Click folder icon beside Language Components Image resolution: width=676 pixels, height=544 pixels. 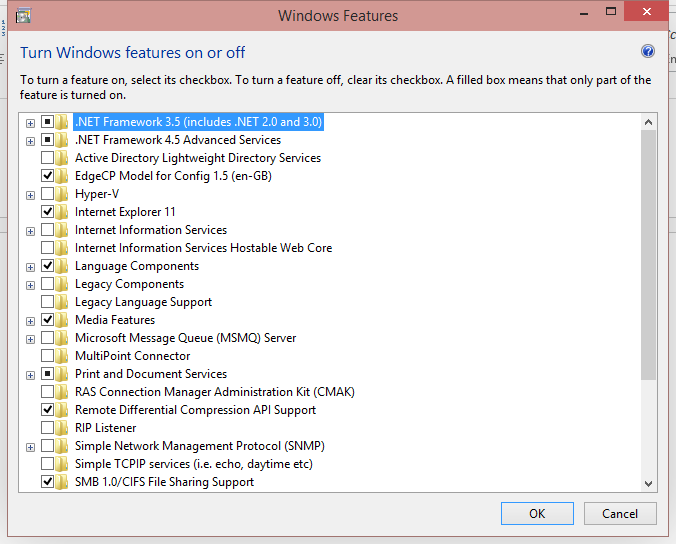[62, 266]
